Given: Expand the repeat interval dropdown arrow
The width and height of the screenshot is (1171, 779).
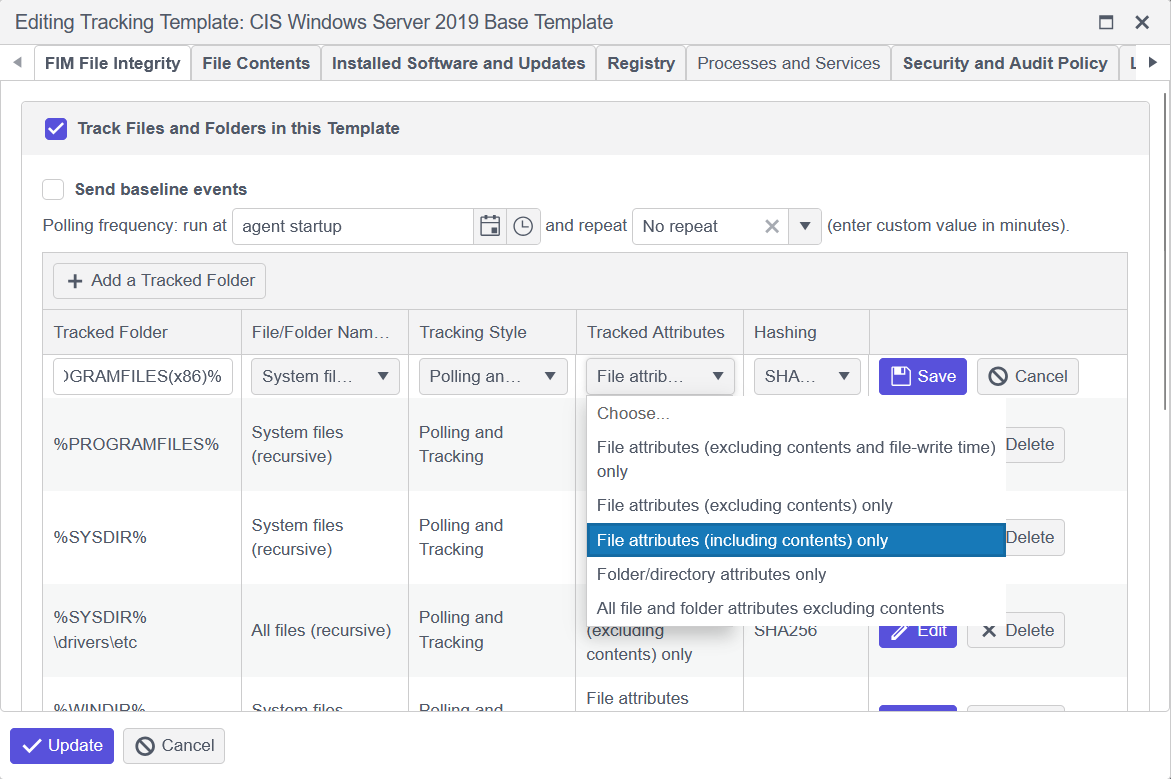Looking at the screenshot, I should 805,226.
